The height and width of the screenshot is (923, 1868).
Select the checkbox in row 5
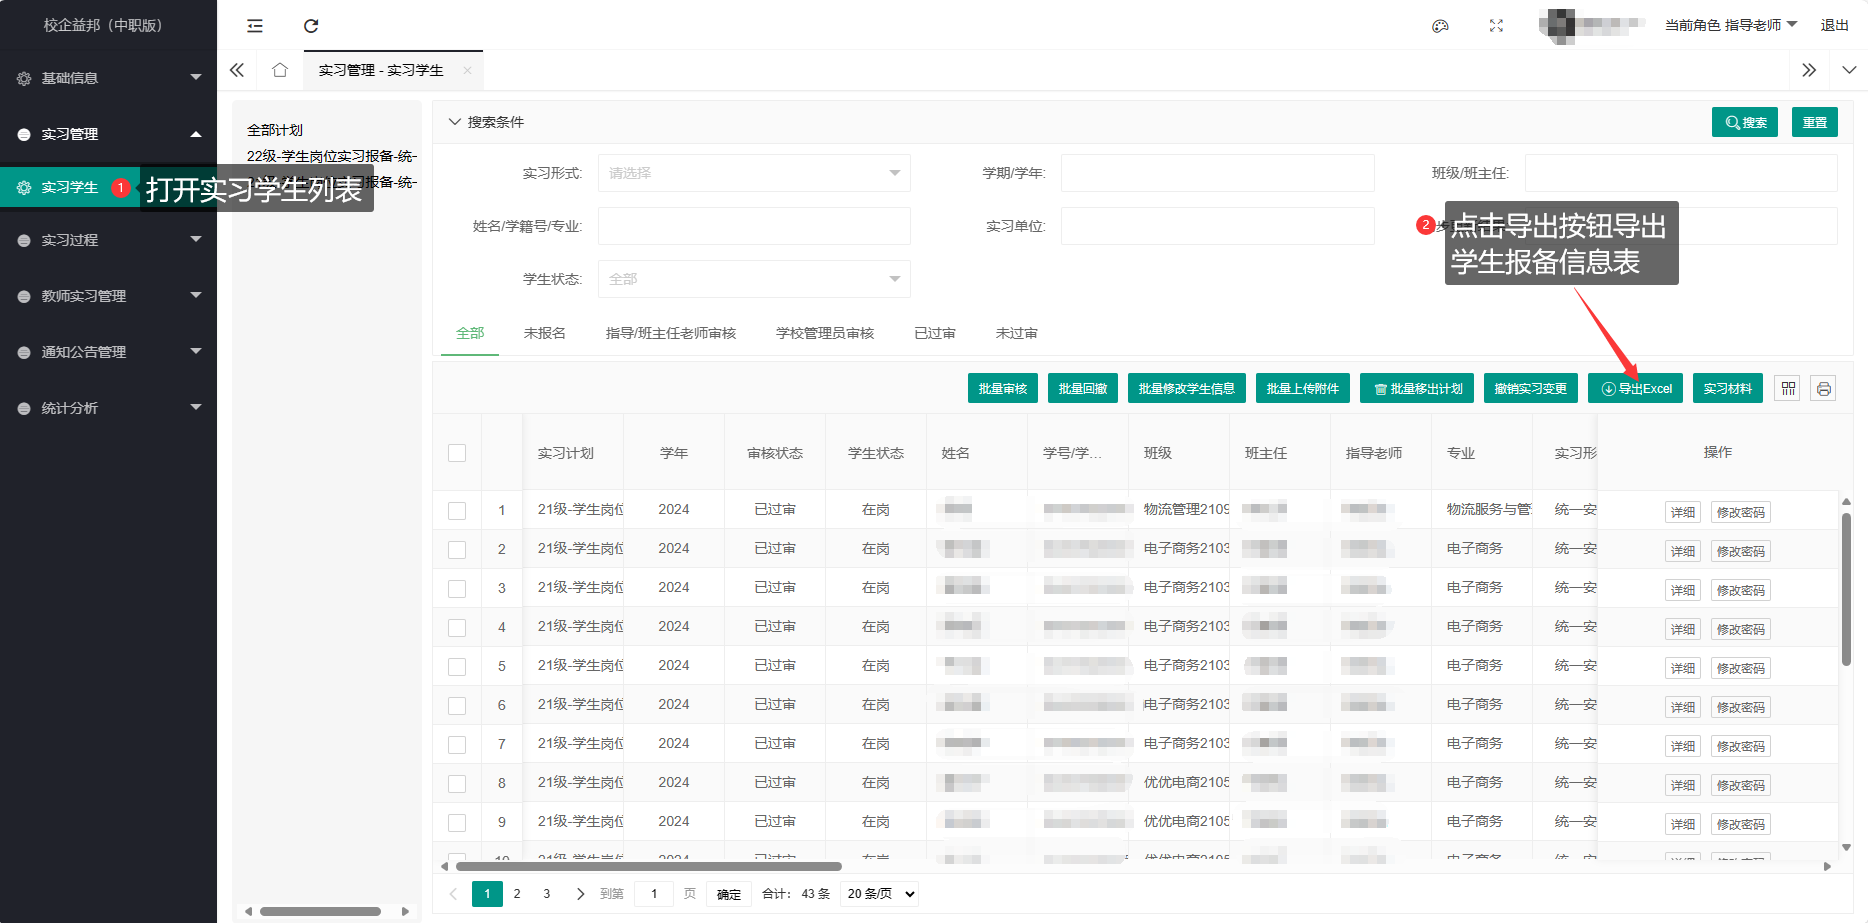pyautogui.click(x=457, y=667)
